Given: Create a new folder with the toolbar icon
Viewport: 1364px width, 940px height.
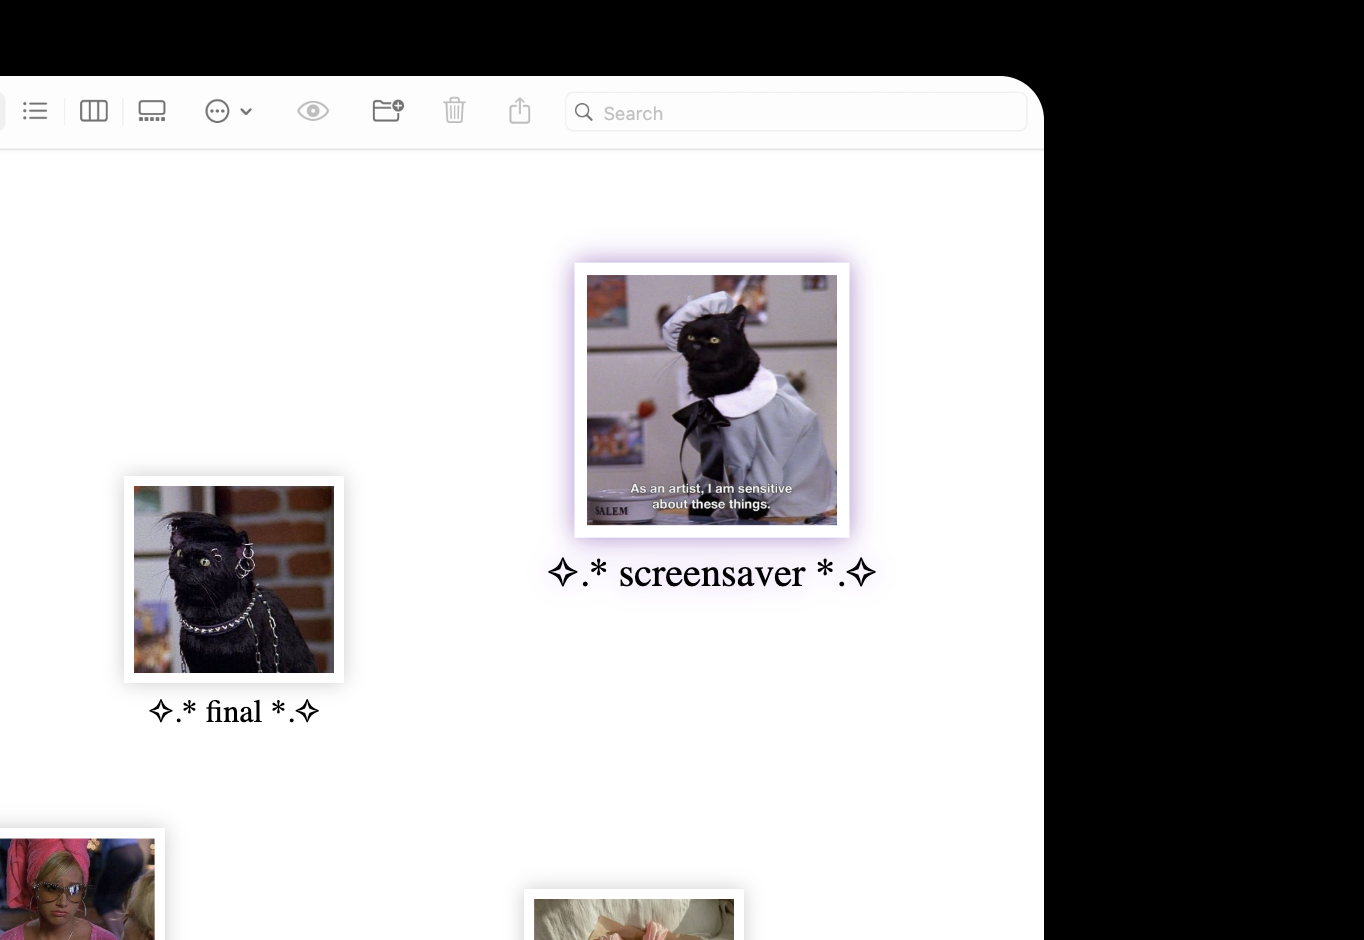Looking at the screenshot, I should pyautogui.click(x=388, y=110).
